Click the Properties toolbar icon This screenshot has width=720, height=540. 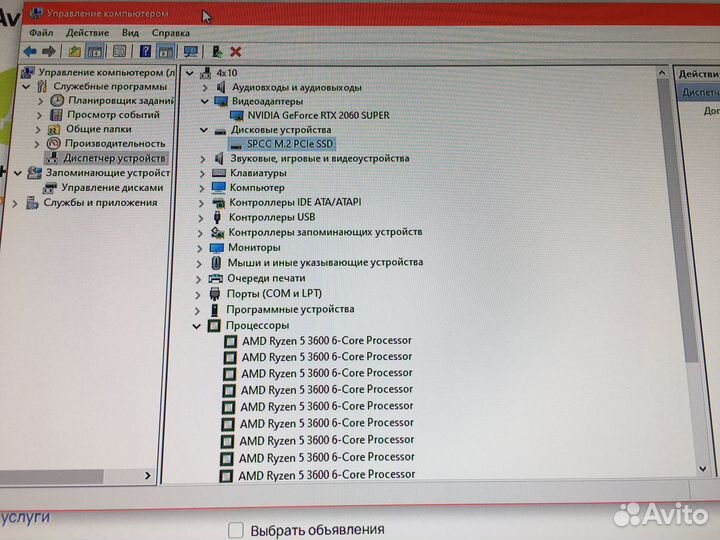click(120, 51)
